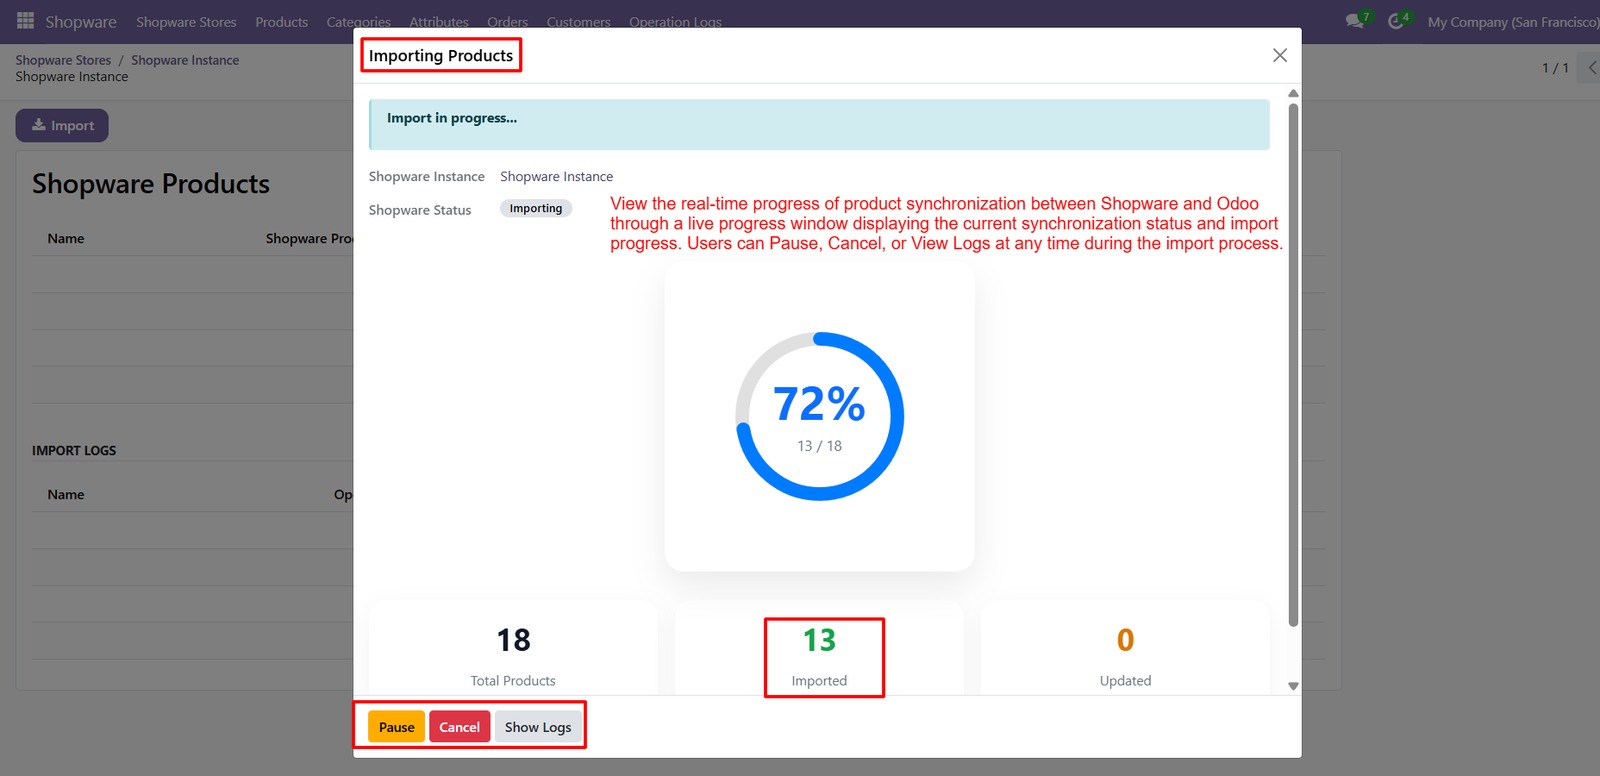The height and width of the screenshot is (776, 1600).
Task: Click the Shopware app name
Action: (x=81, y=22)
